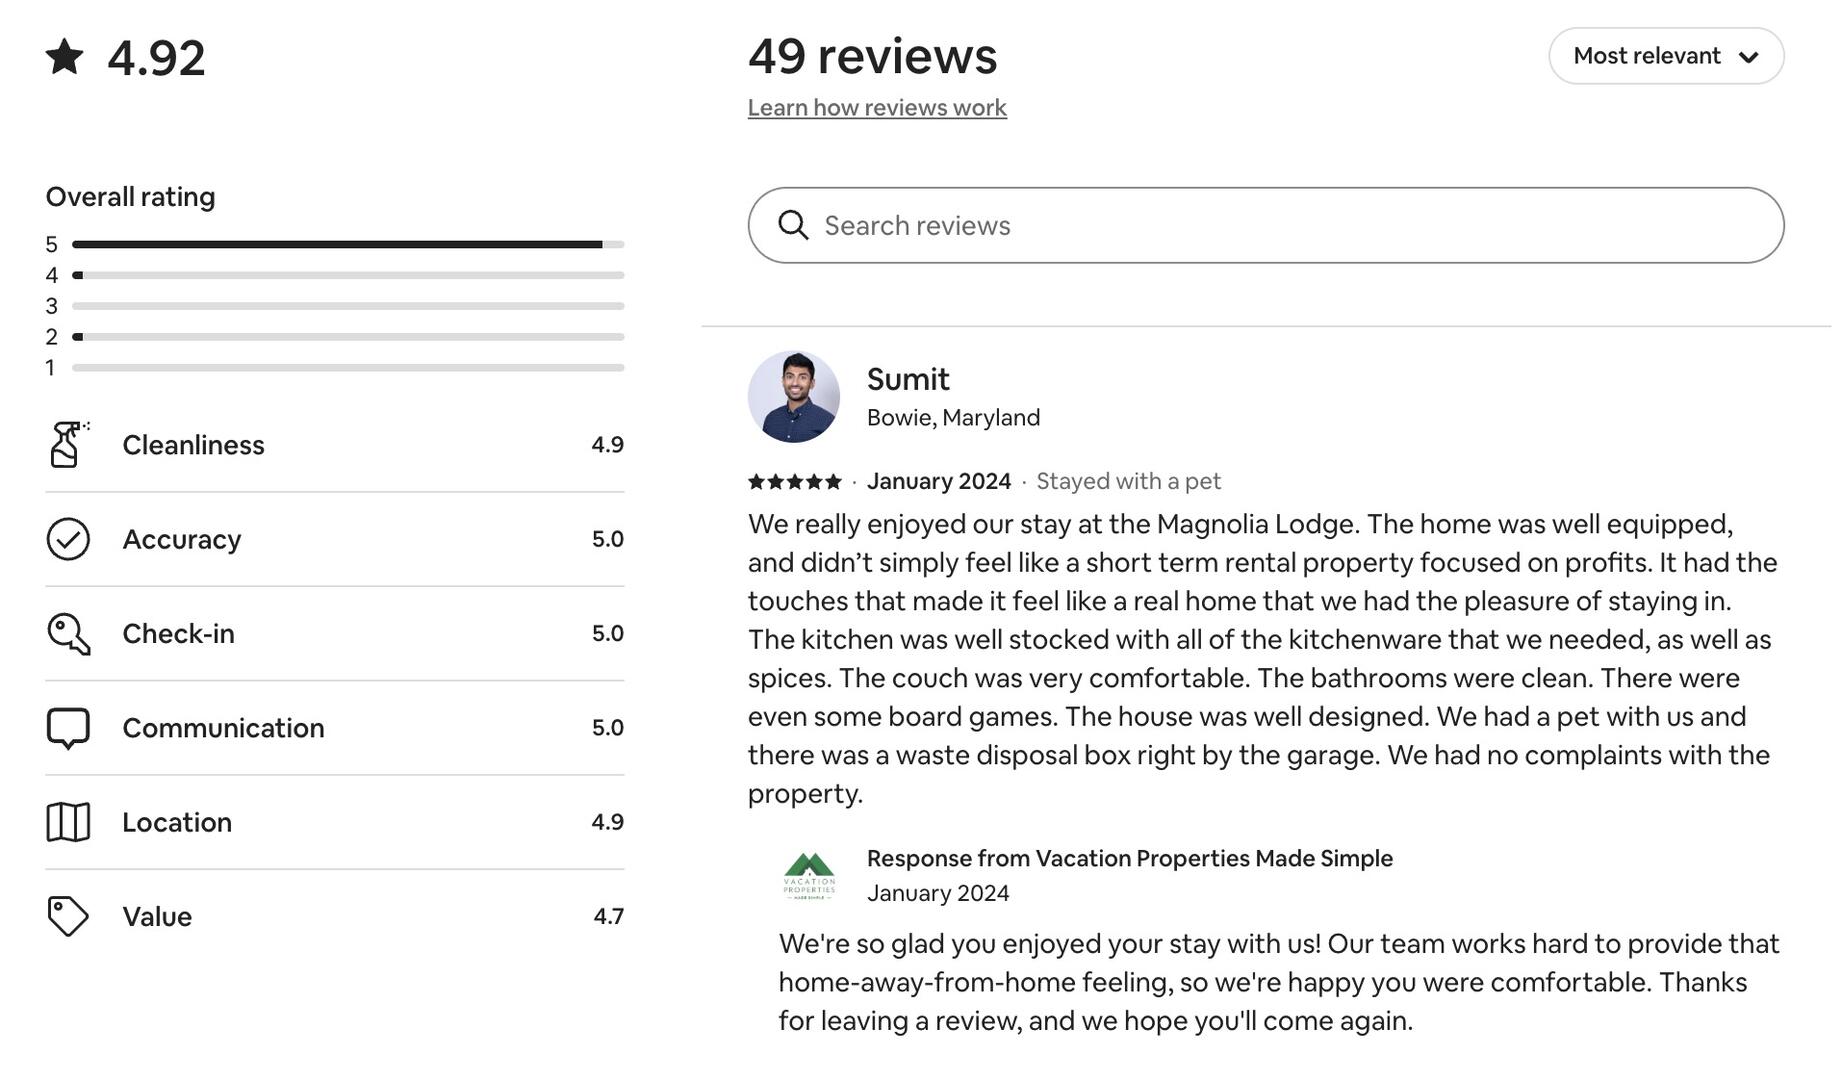The width and height of the screenshot is (1842, 1080).
Task: Click the 5-star rating bar
Action: (x=348, y=244)
